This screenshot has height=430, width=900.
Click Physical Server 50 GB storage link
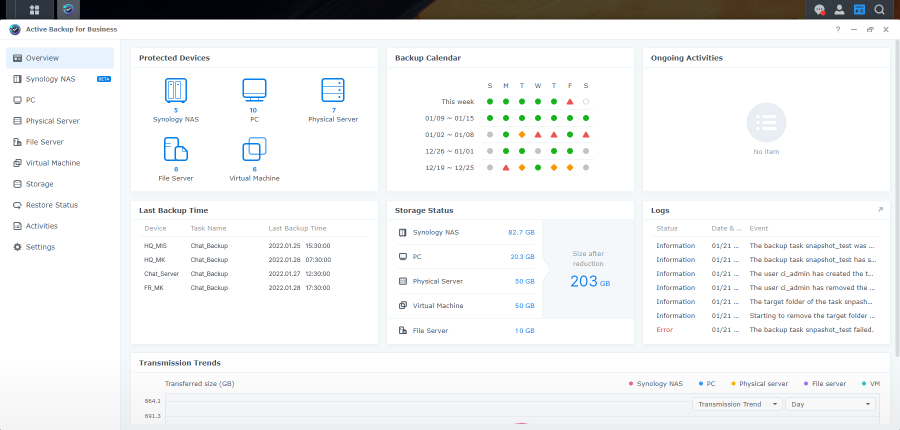pyautogui.click(x=525, y=281)
